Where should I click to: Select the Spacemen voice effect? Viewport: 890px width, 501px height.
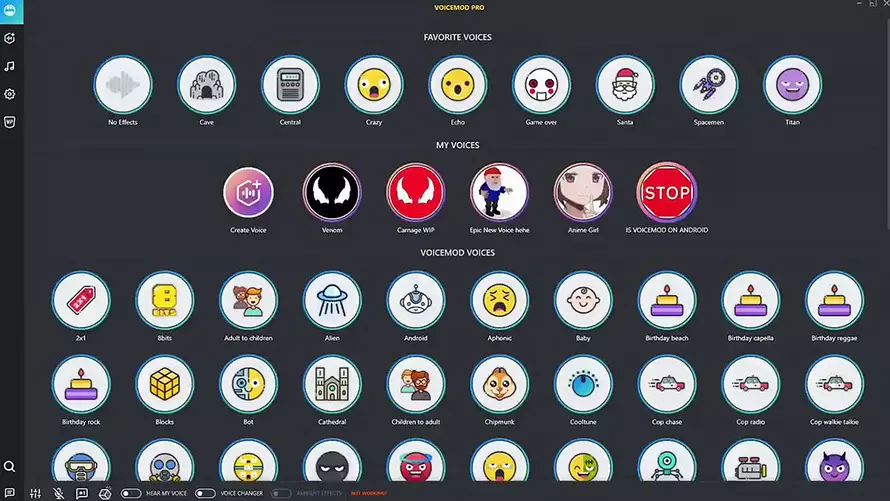point(709,85)
